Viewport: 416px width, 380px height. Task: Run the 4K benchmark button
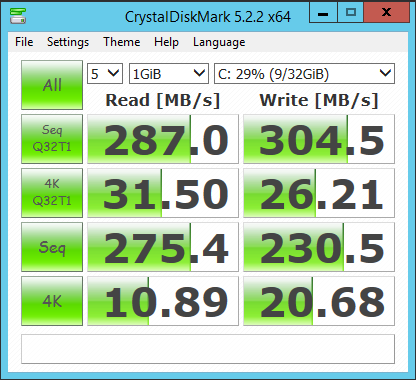pyautogui.click(x=52, y=301)
